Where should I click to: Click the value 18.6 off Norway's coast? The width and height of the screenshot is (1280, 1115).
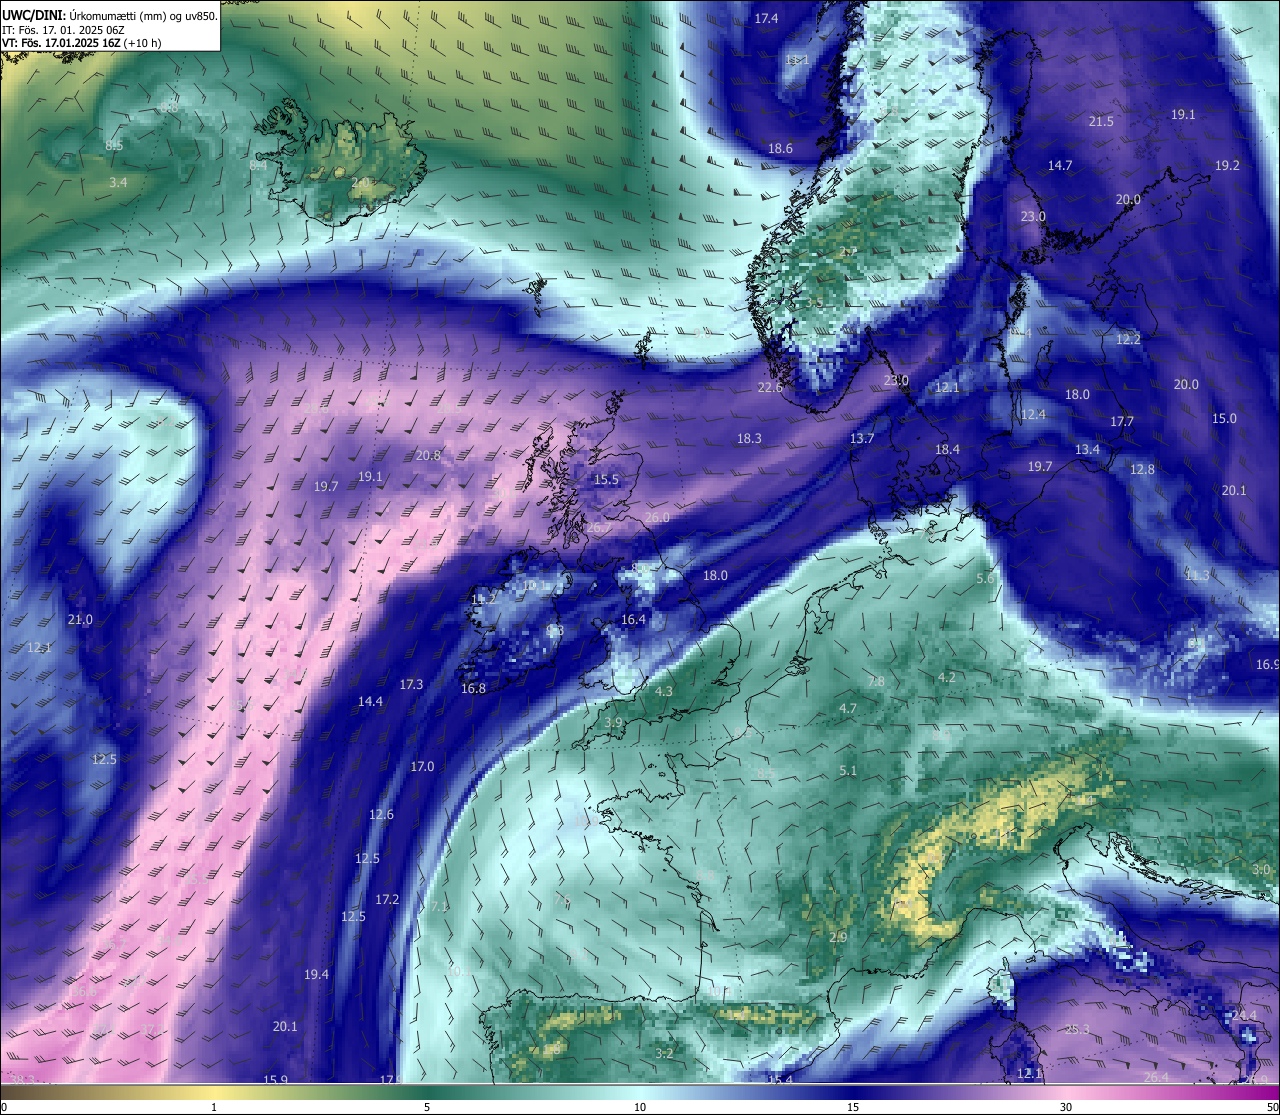click(780, 148)
